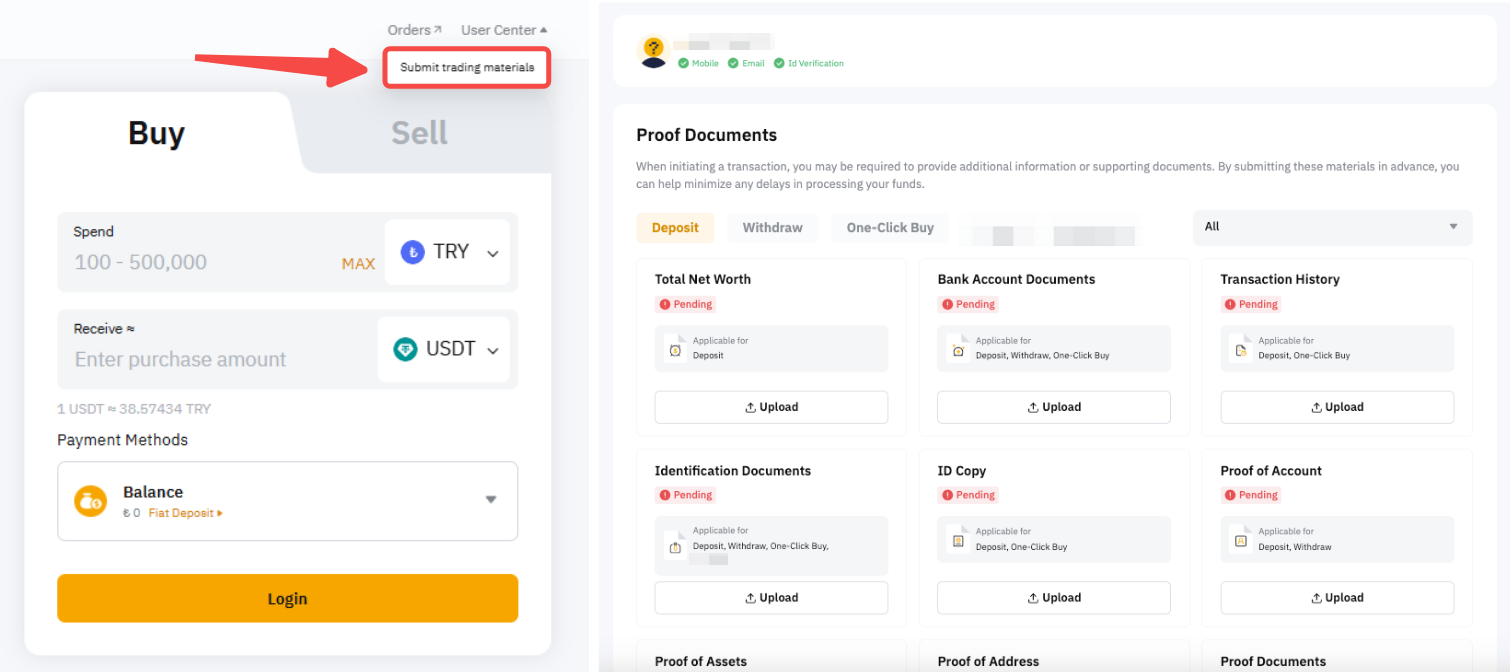Image resolution: width=1510 pixels, height=672 pixels.
Task: Click the Proof of Account file icon
Action: coord(1241,541)
